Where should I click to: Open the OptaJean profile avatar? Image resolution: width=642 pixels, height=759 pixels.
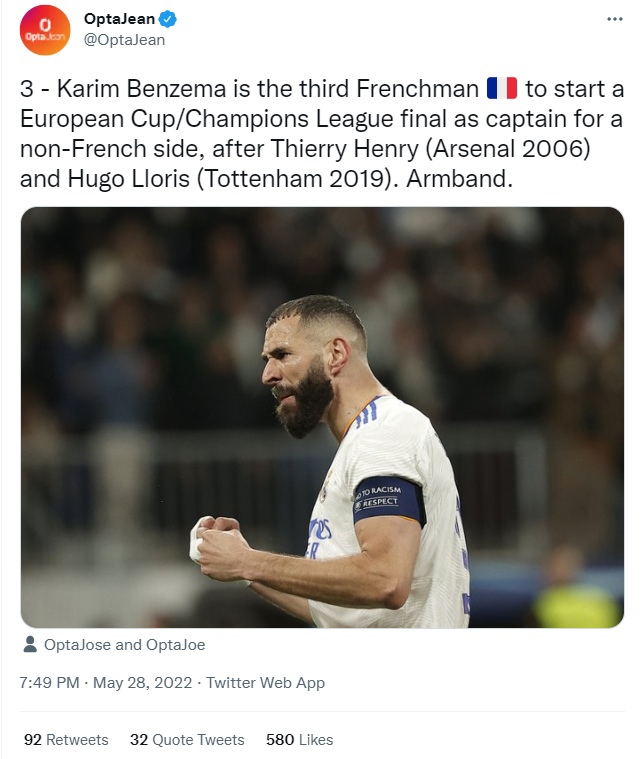[x=45, y=30]
